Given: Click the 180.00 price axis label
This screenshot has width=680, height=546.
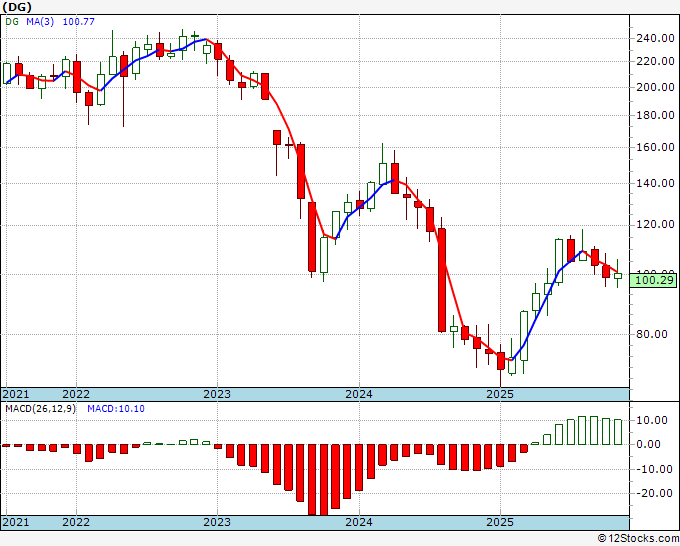Looking at the screenshot, I should [x=655, y=115].
